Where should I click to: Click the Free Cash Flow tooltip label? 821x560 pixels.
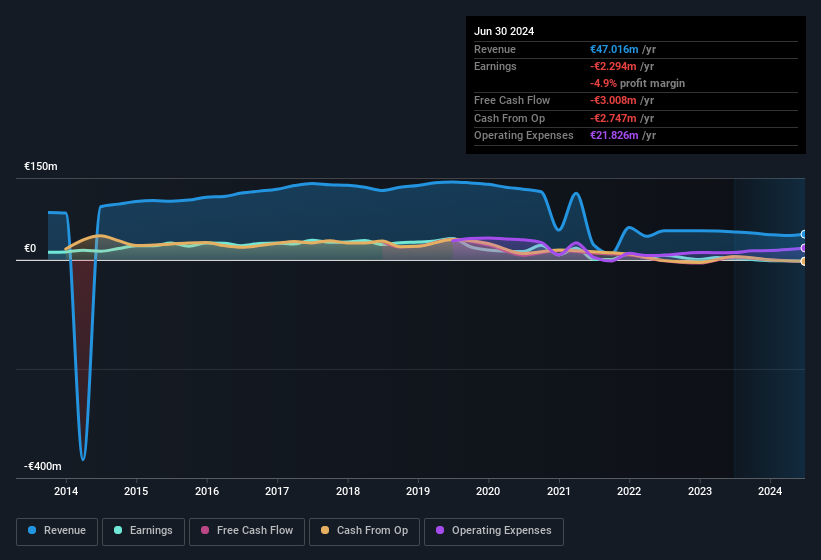[x=512, y=100]
